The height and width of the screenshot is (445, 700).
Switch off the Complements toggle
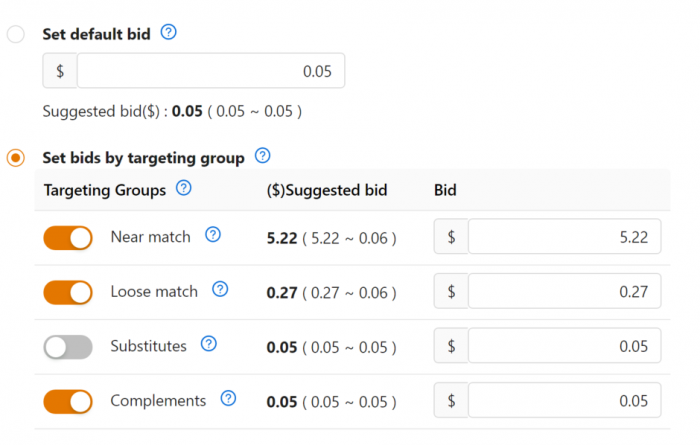tap(68, 402)
